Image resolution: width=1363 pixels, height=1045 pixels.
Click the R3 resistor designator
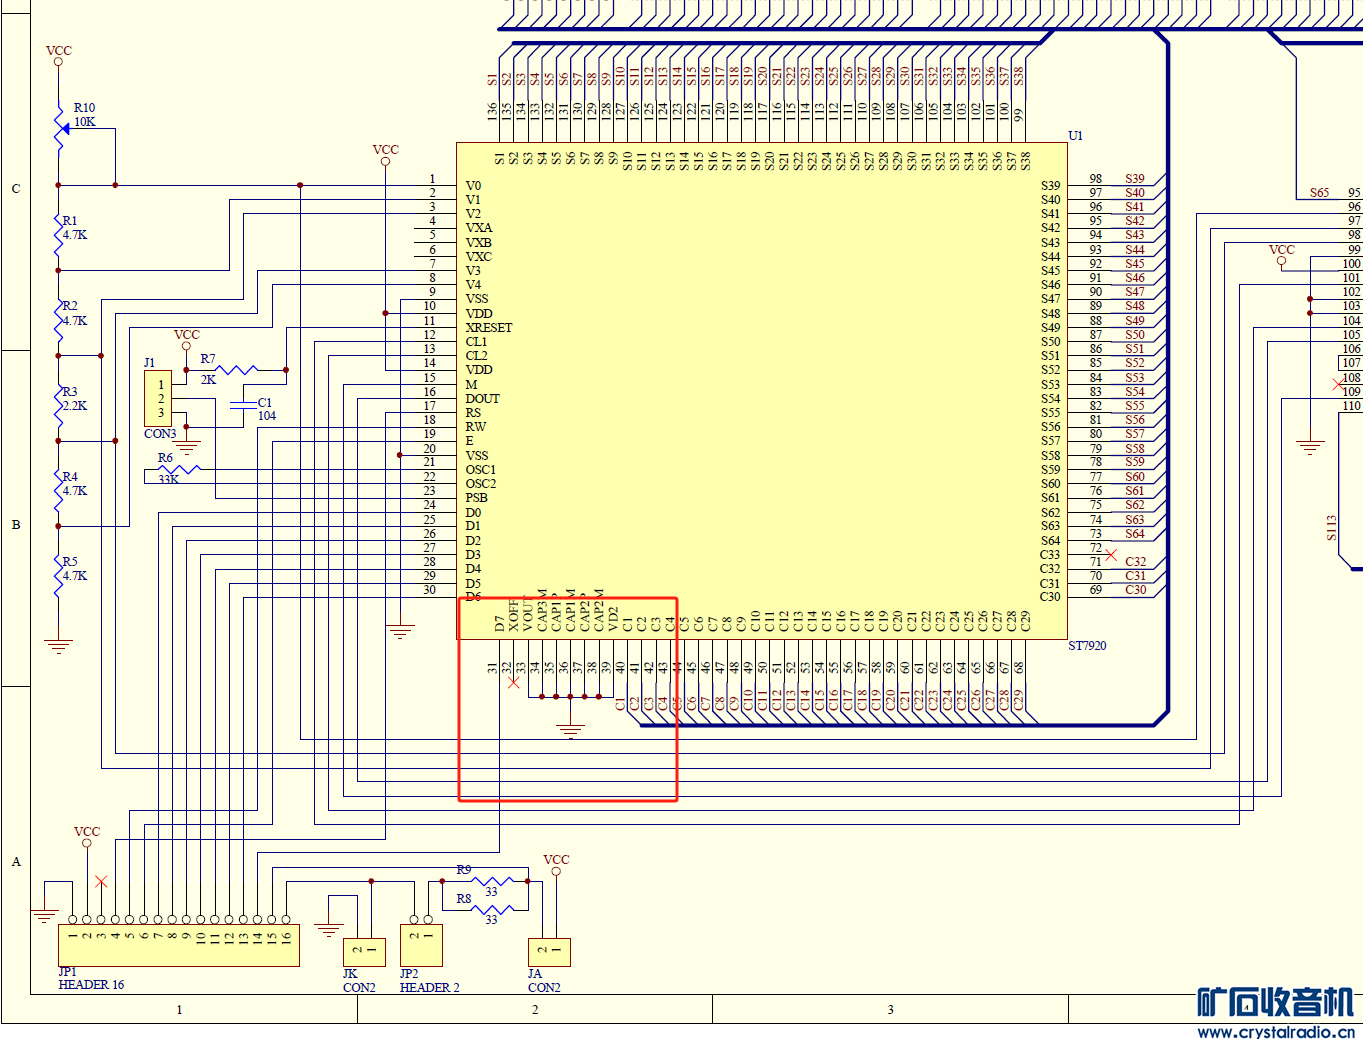click(x=70, y=392)
